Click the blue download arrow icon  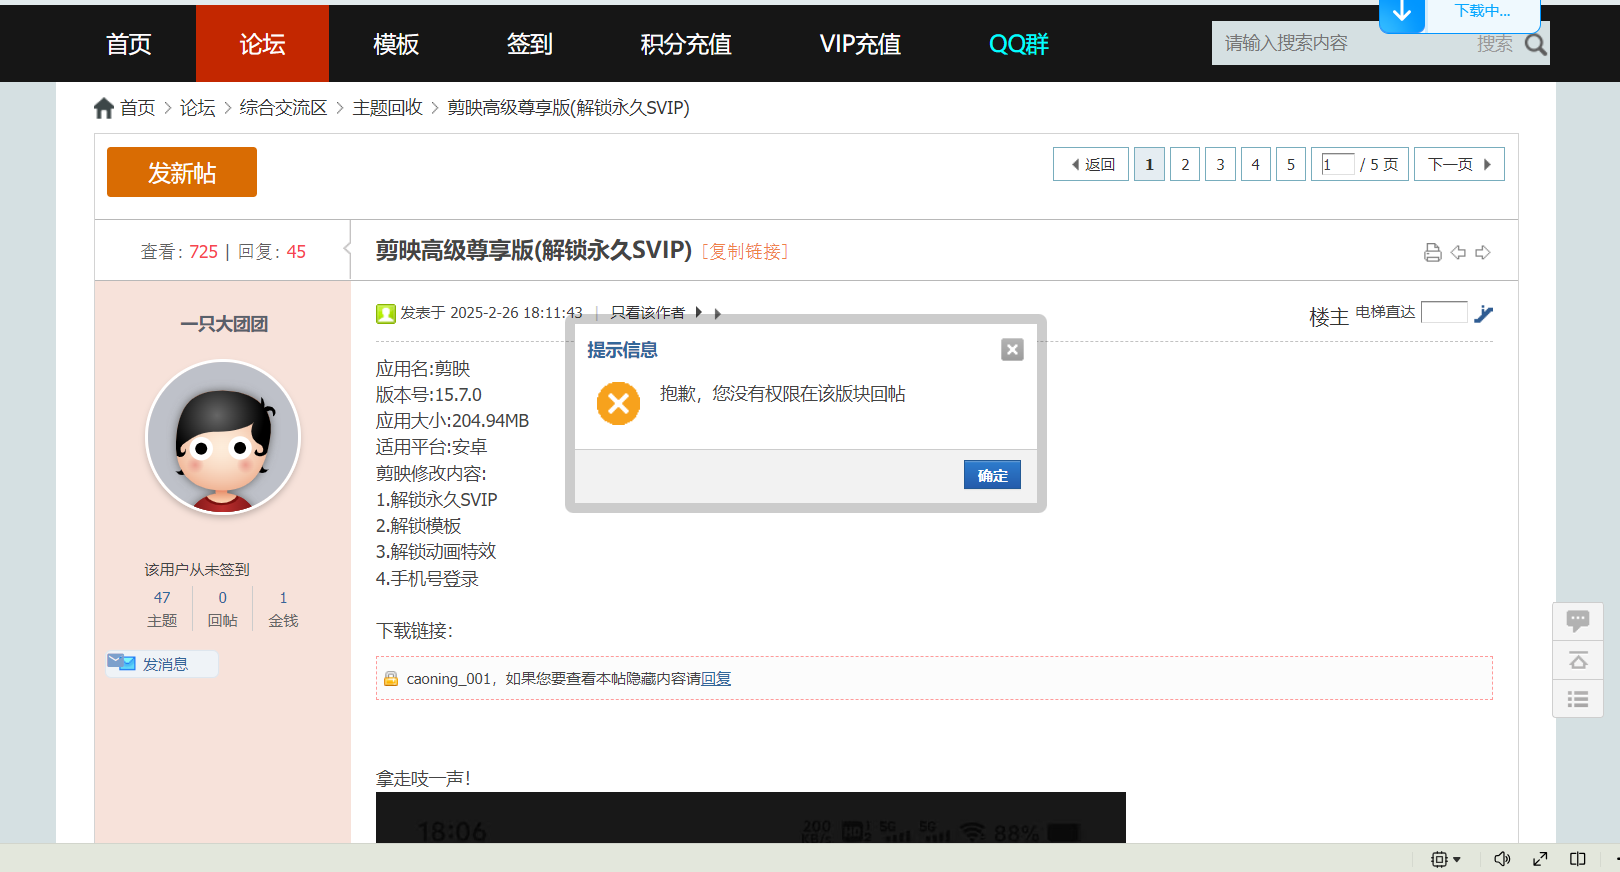coord(1402,12)
